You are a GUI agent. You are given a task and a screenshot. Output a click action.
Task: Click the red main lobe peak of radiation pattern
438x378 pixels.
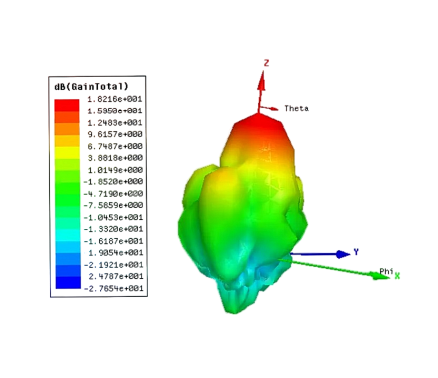[259, 122]
